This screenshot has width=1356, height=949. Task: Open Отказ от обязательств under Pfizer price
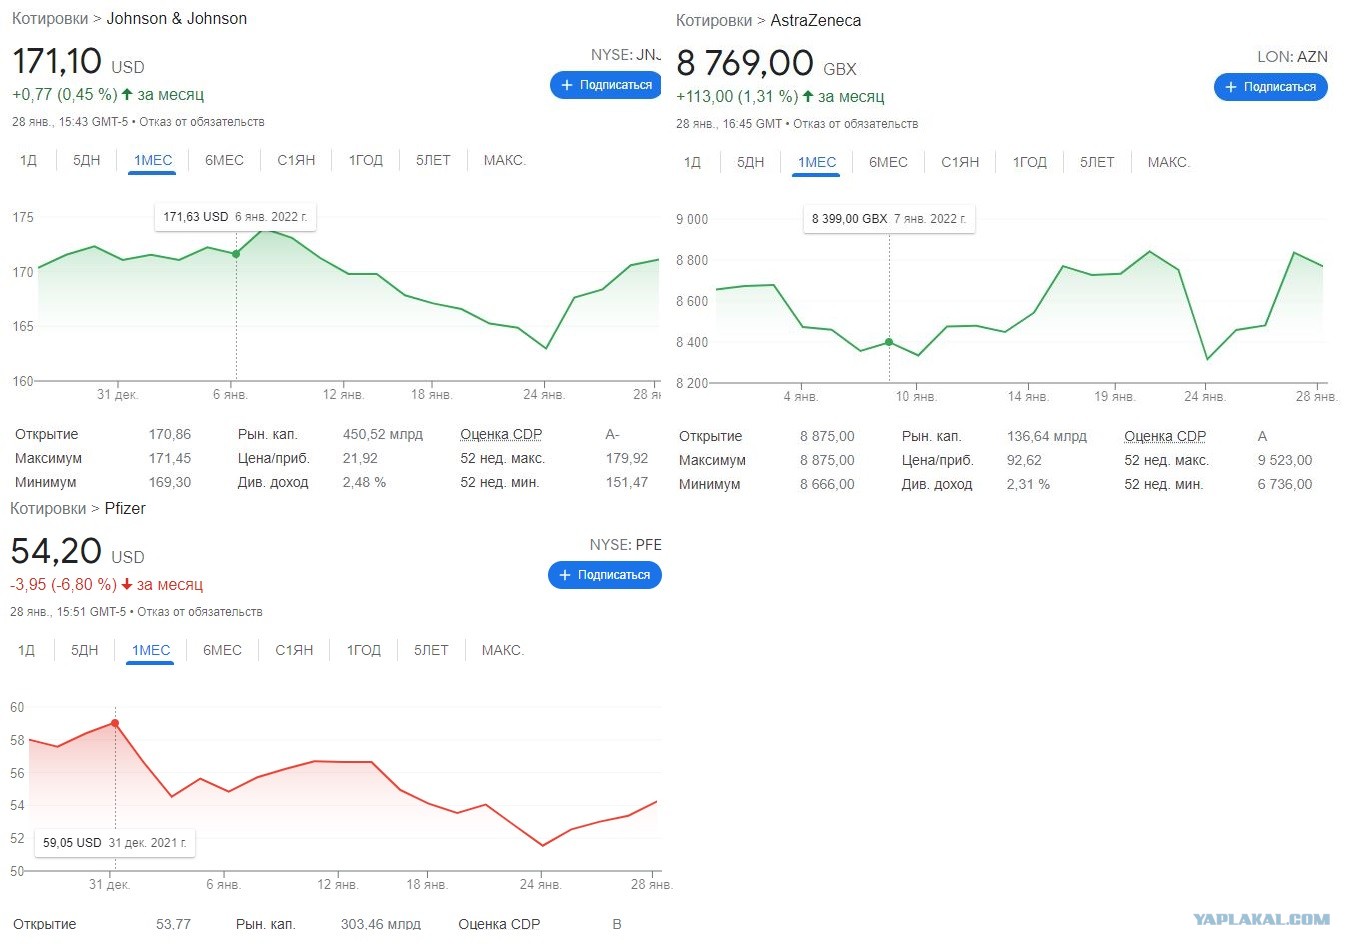coord(200,612)
